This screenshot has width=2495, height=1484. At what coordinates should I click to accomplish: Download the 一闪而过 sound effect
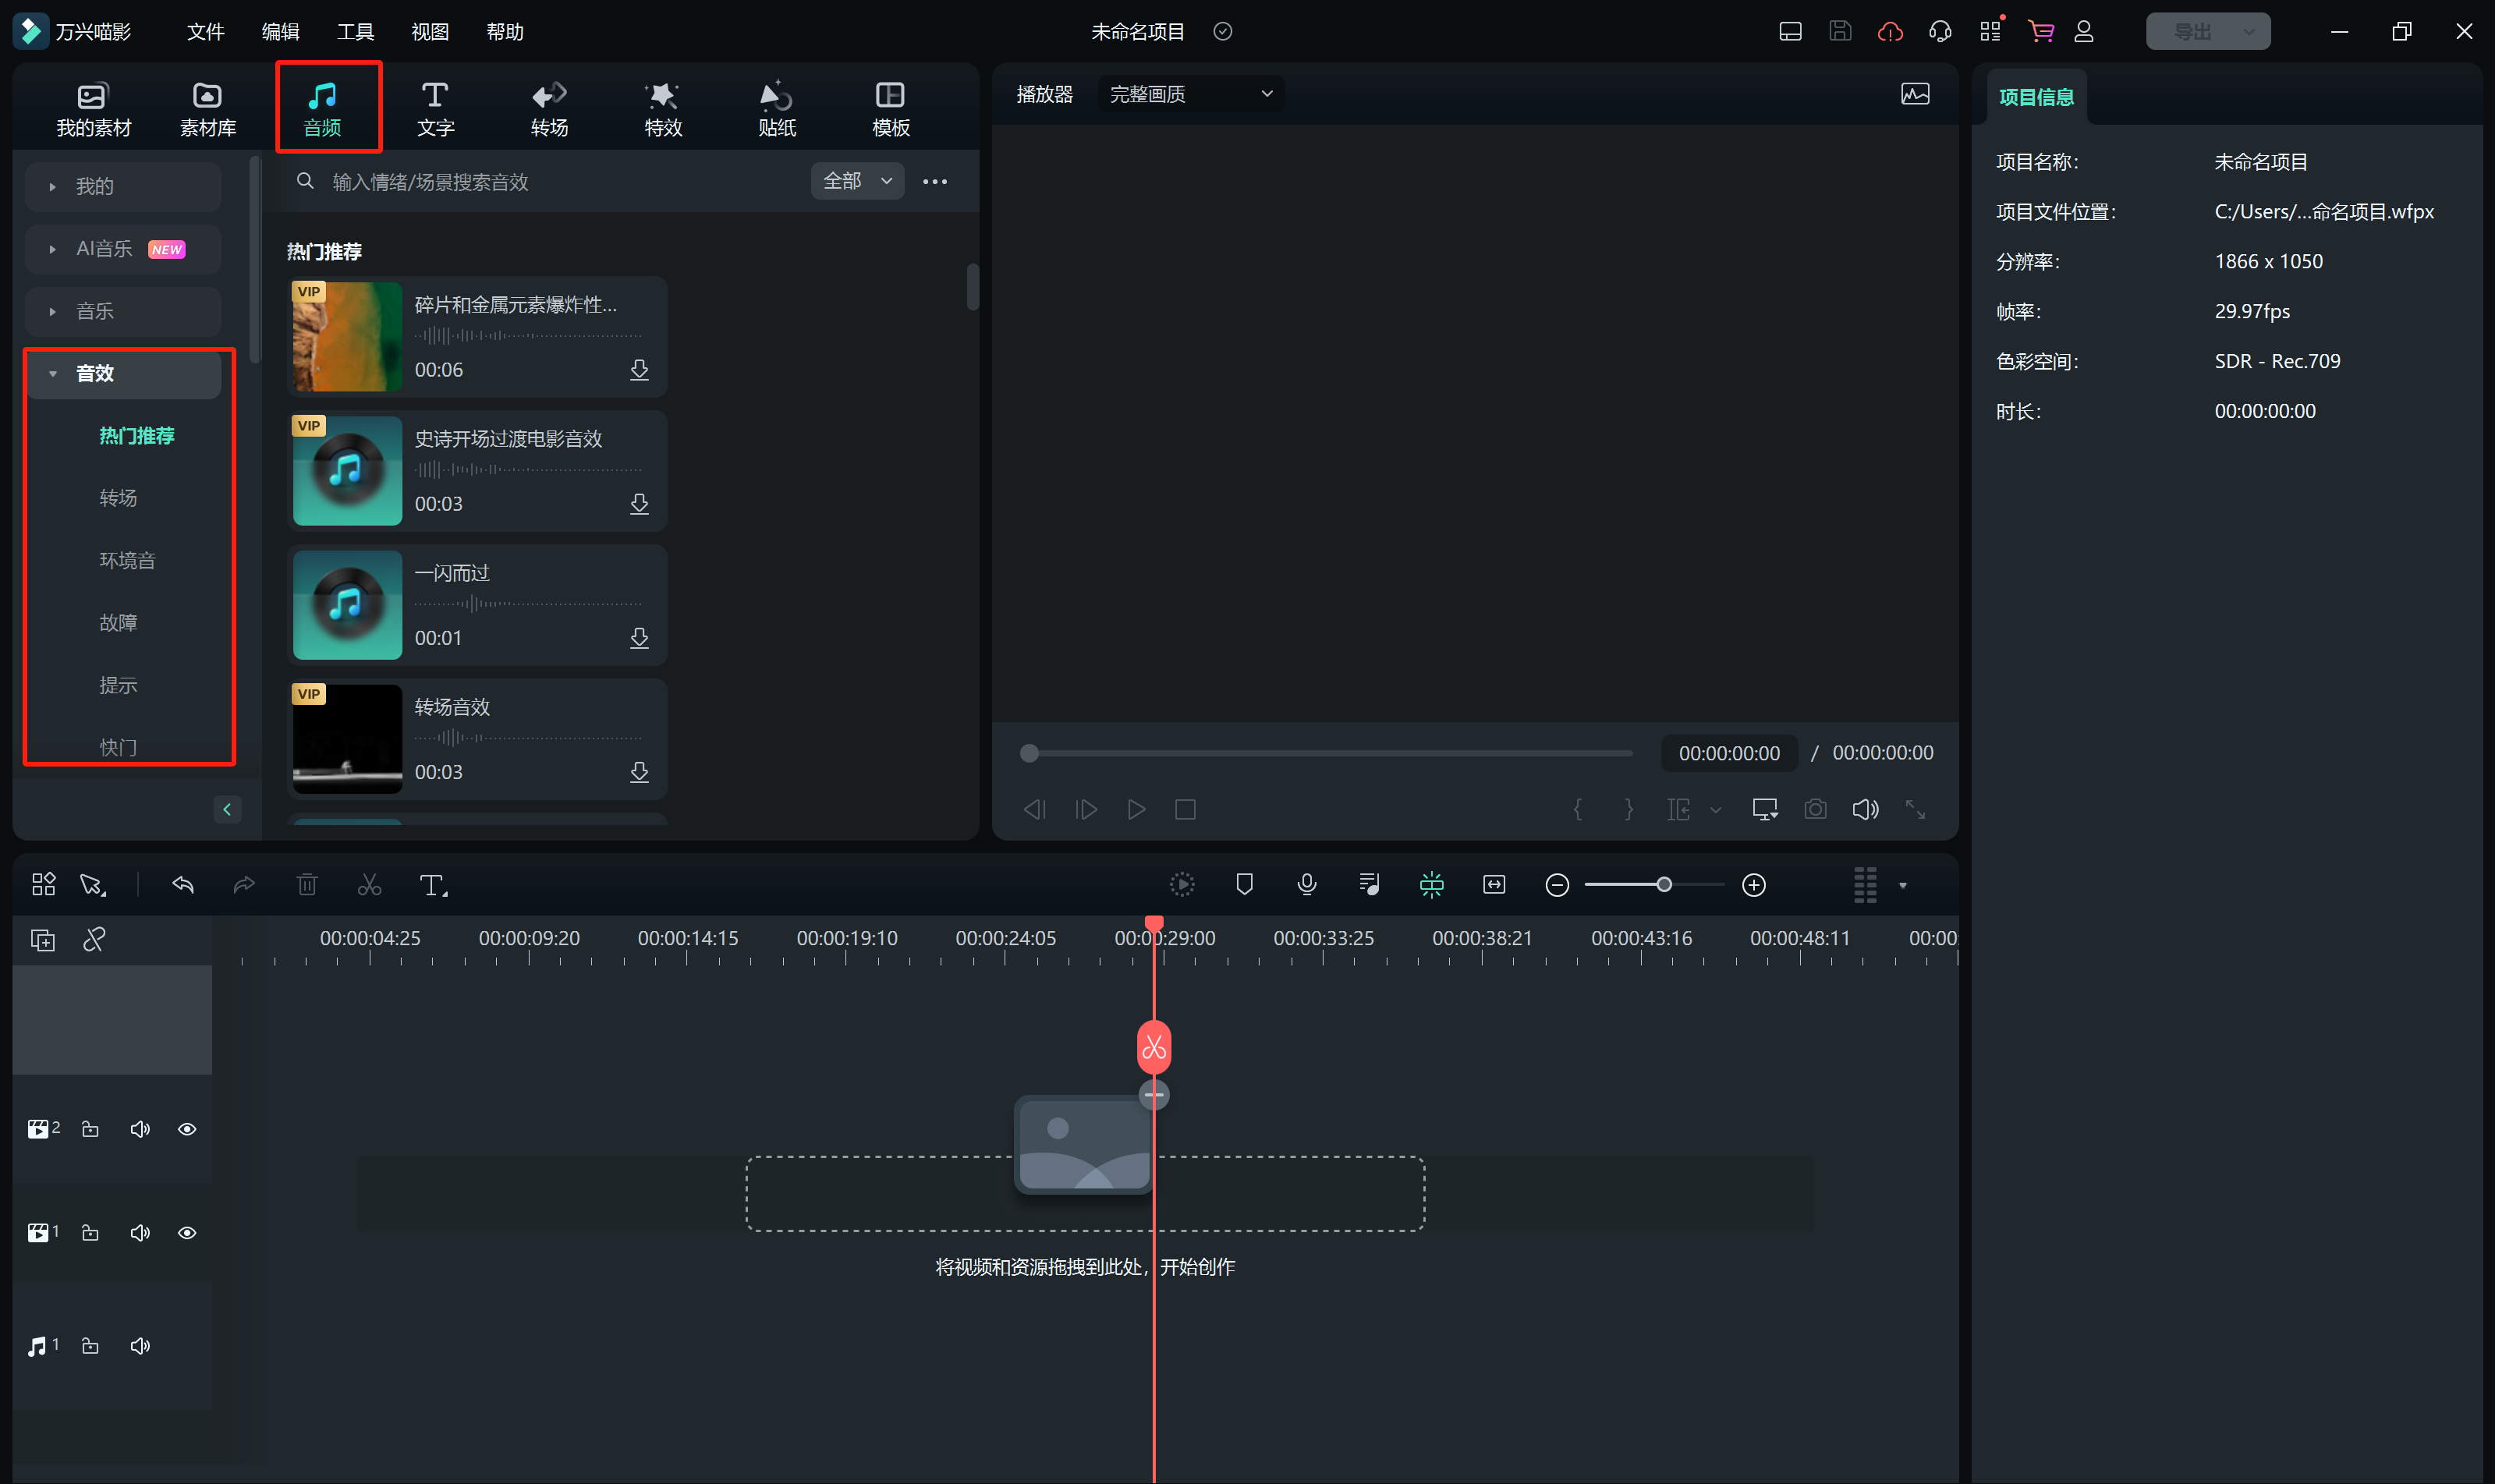(x=639, y=638)
